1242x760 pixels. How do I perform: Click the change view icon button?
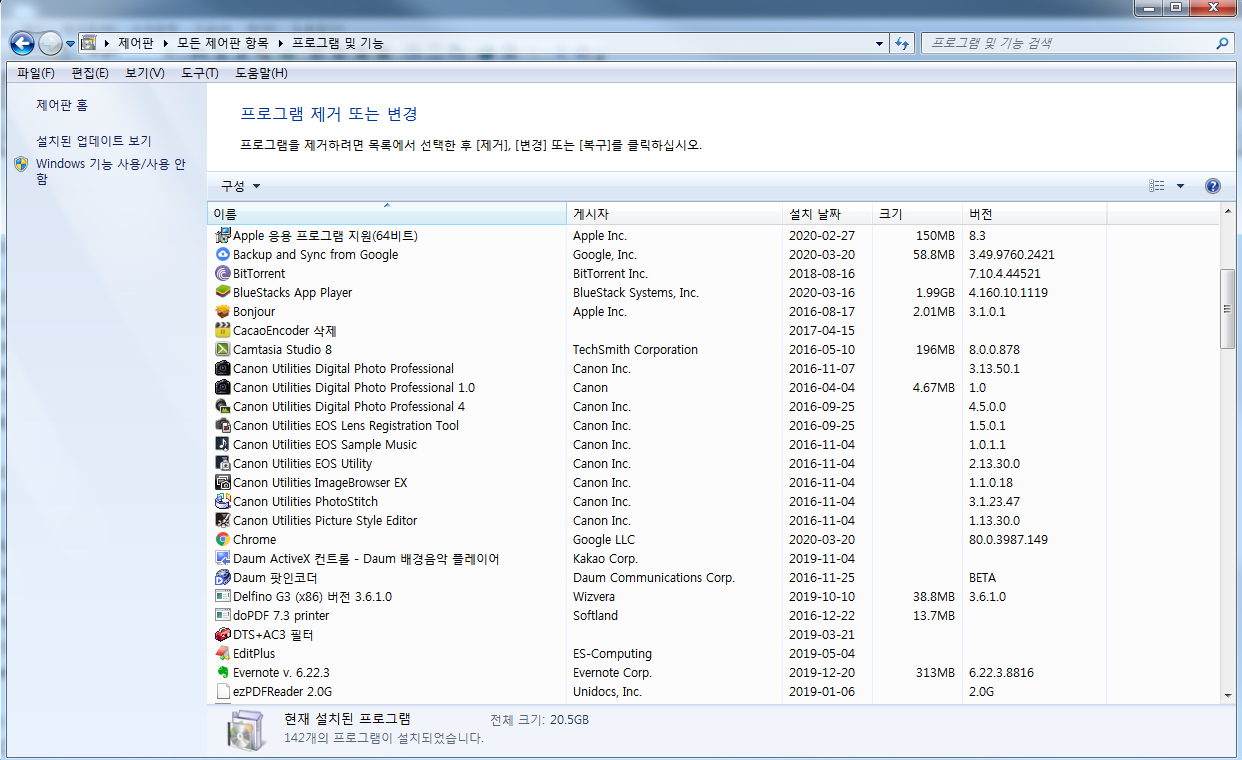1157,186
